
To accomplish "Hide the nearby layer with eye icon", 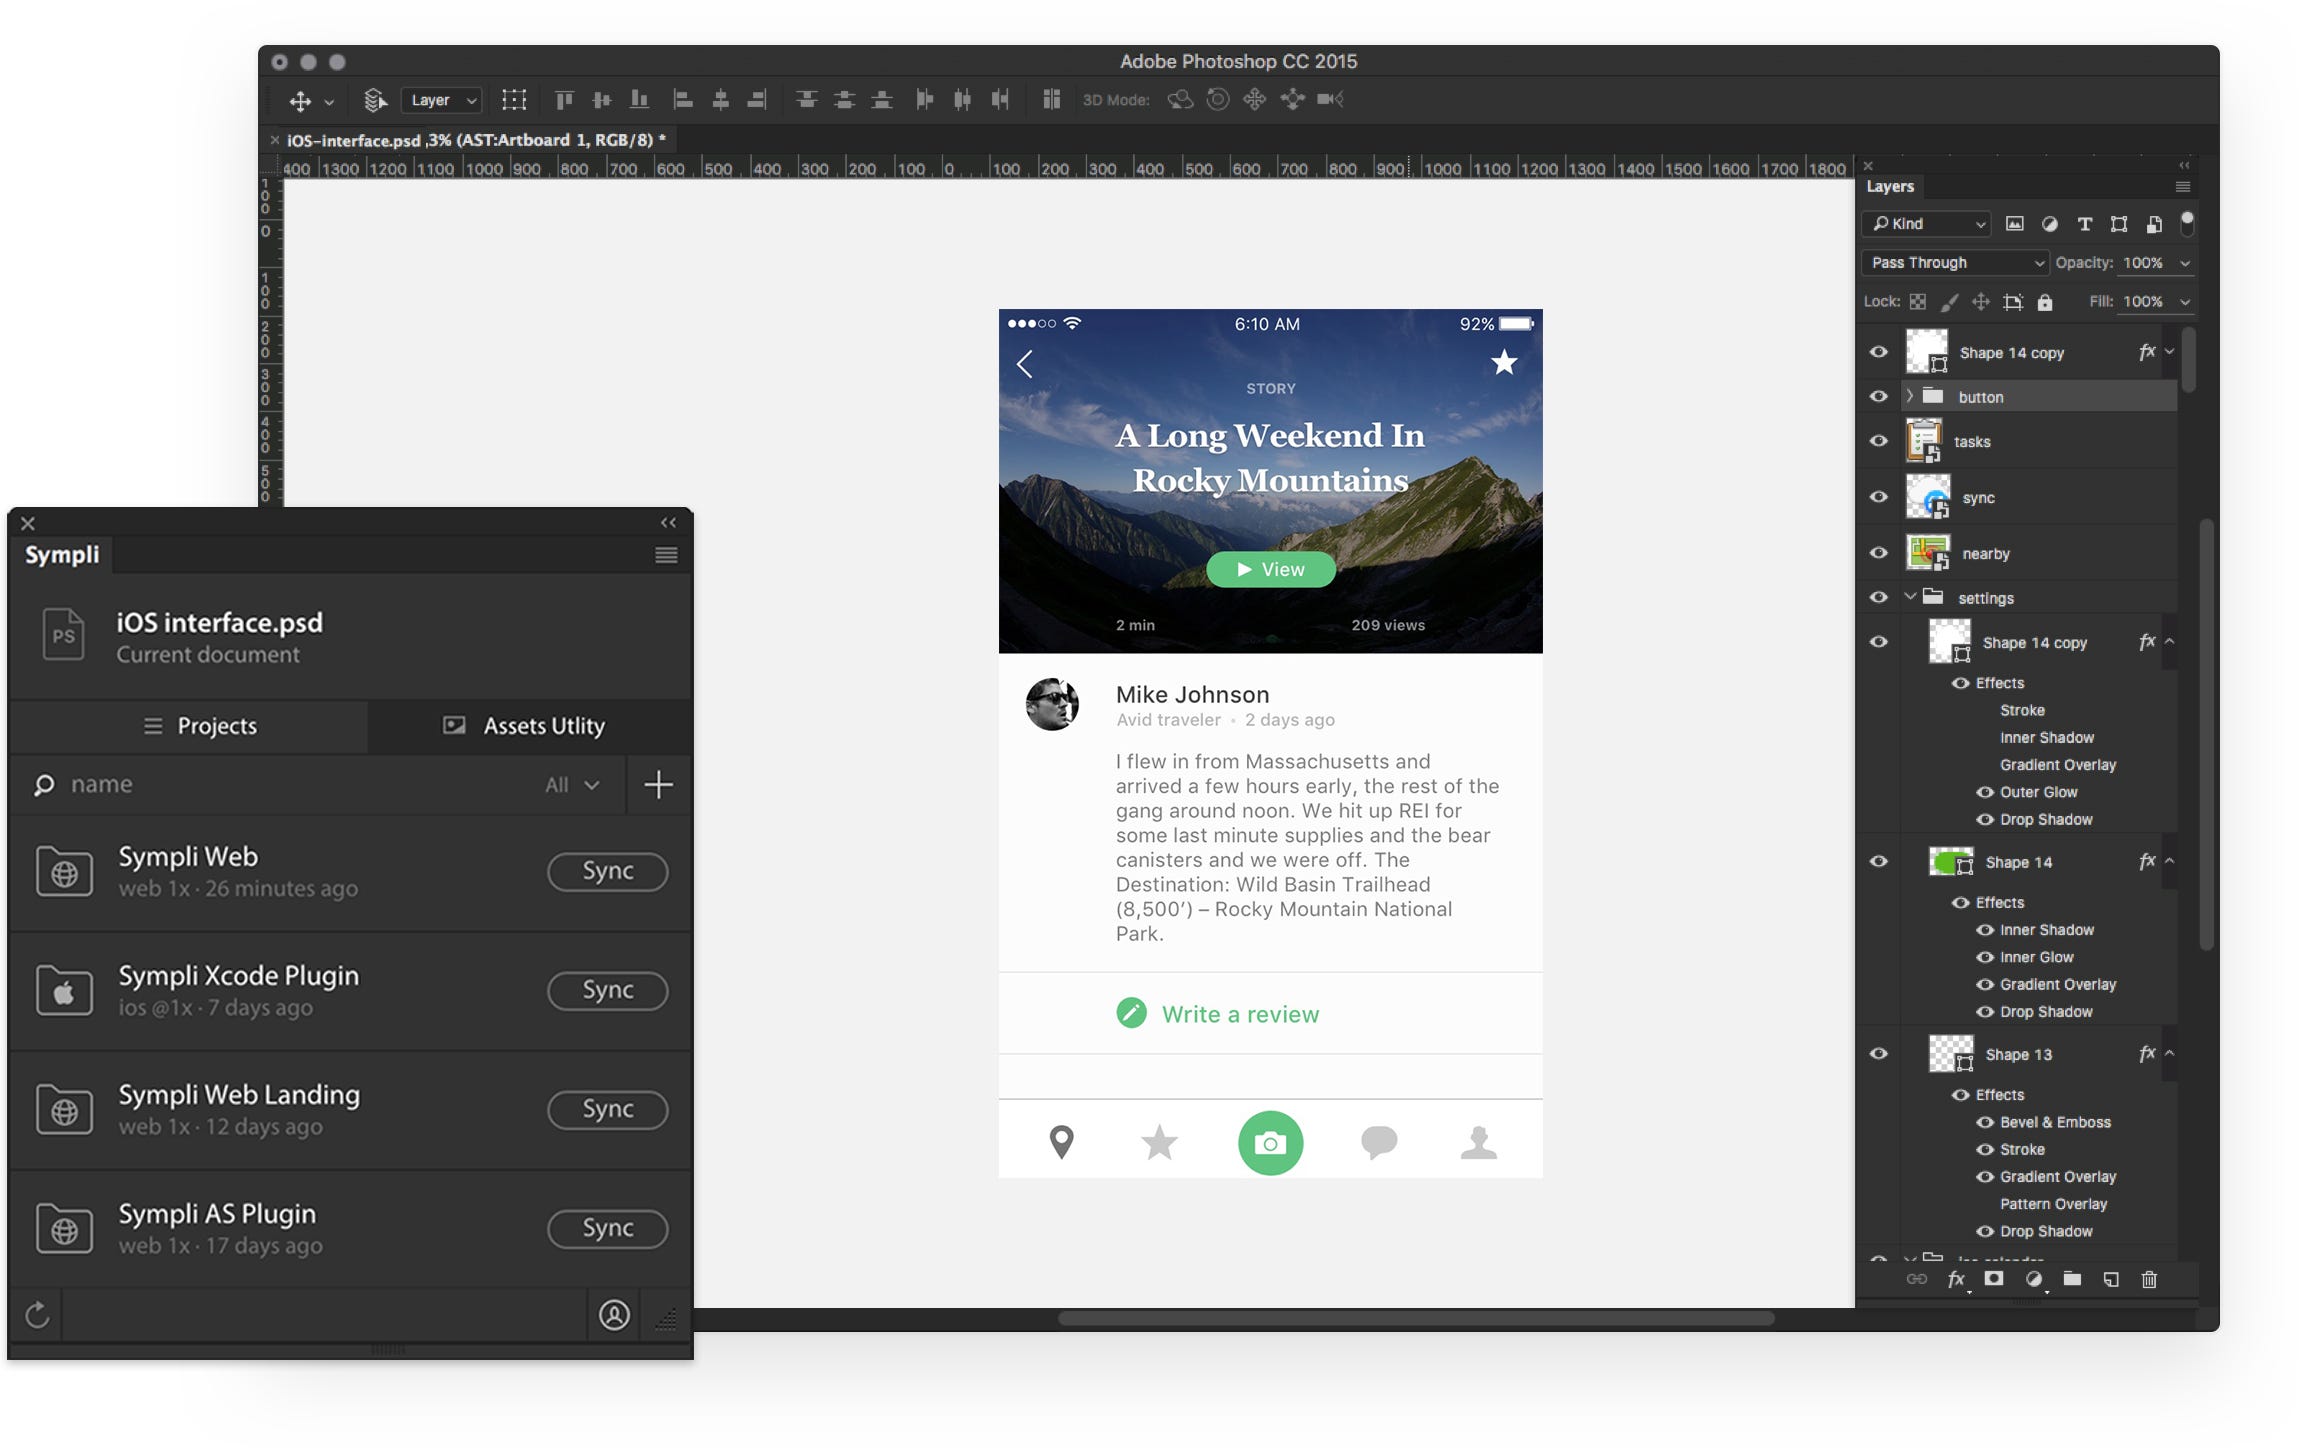I will coord(1879,553).
